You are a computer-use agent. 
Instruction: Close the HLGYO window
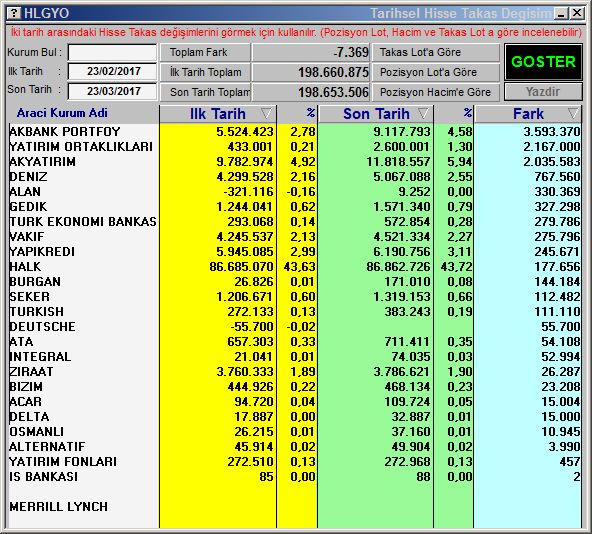(x=577, y=14)
